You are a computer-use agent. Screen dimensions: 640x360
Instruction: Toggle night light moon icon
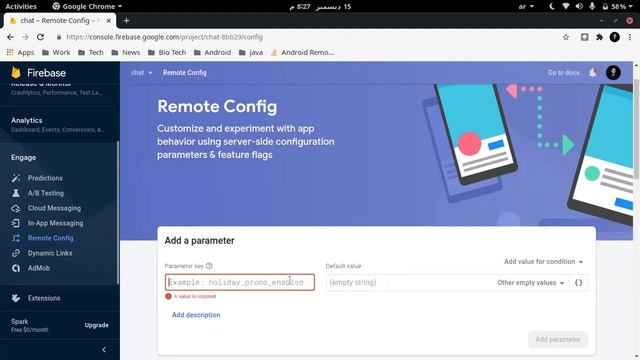coord(551,7)
